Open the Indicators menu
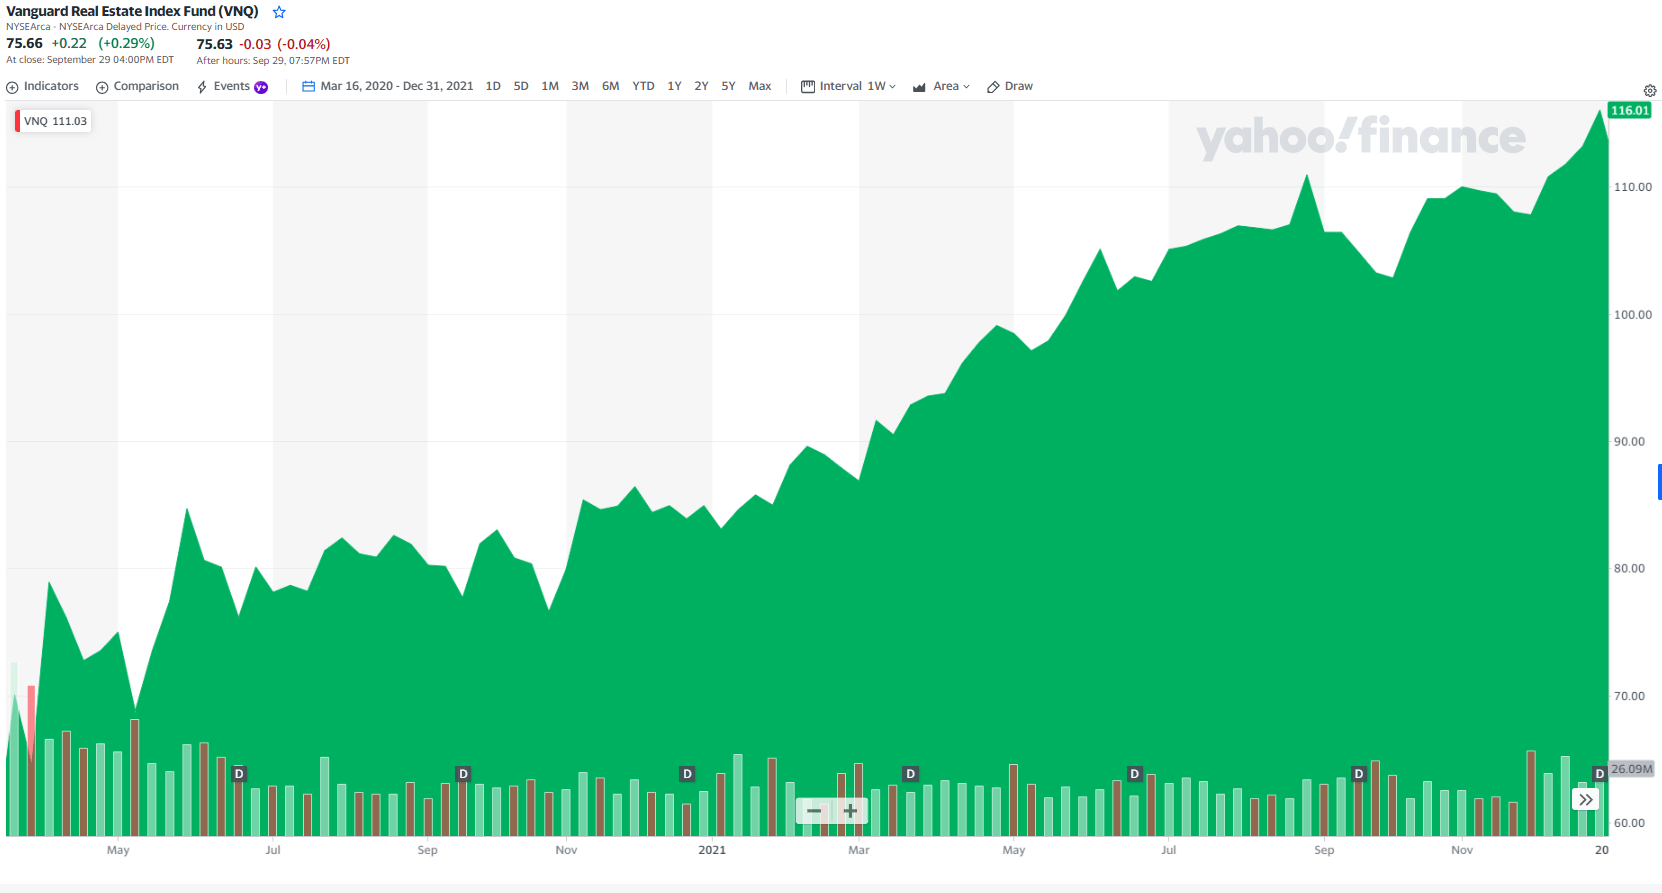Viewport: 1662px width, 893px height. [x=43, y=87]
